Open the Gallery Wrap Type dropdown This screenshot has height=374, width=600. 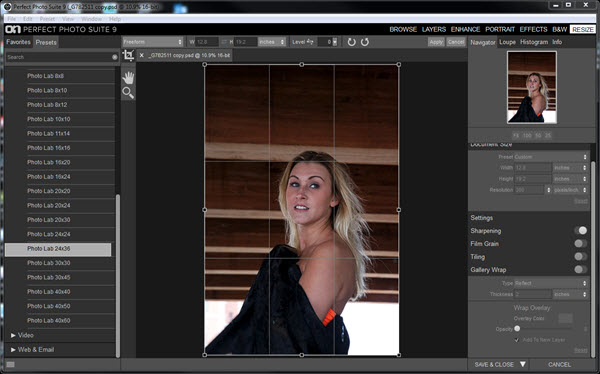(x=550, y=283)
